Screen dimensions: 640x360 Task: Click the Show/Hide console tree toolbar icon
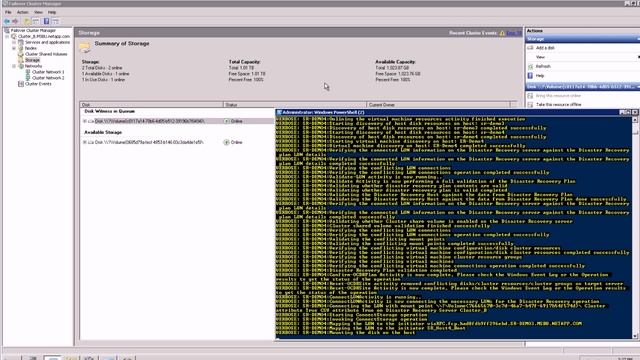(x=36, y=21)
